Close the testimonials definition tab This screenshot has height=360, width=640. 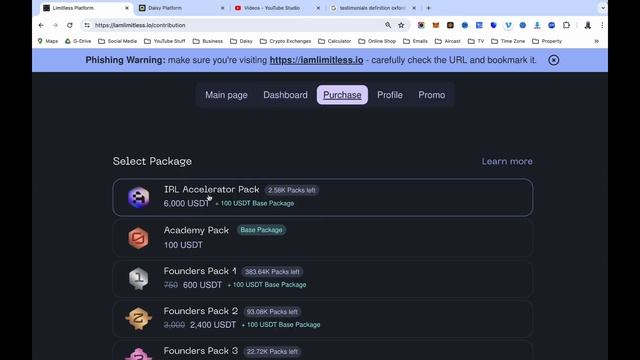click(x=413, y=8)
